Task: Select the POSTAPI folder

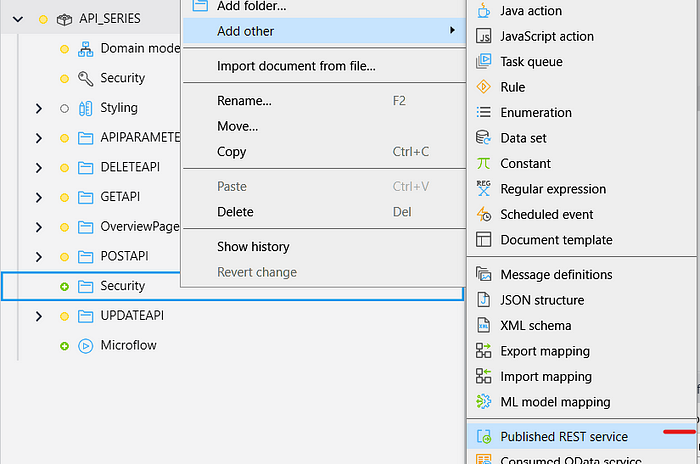Action: pos(125,256)
